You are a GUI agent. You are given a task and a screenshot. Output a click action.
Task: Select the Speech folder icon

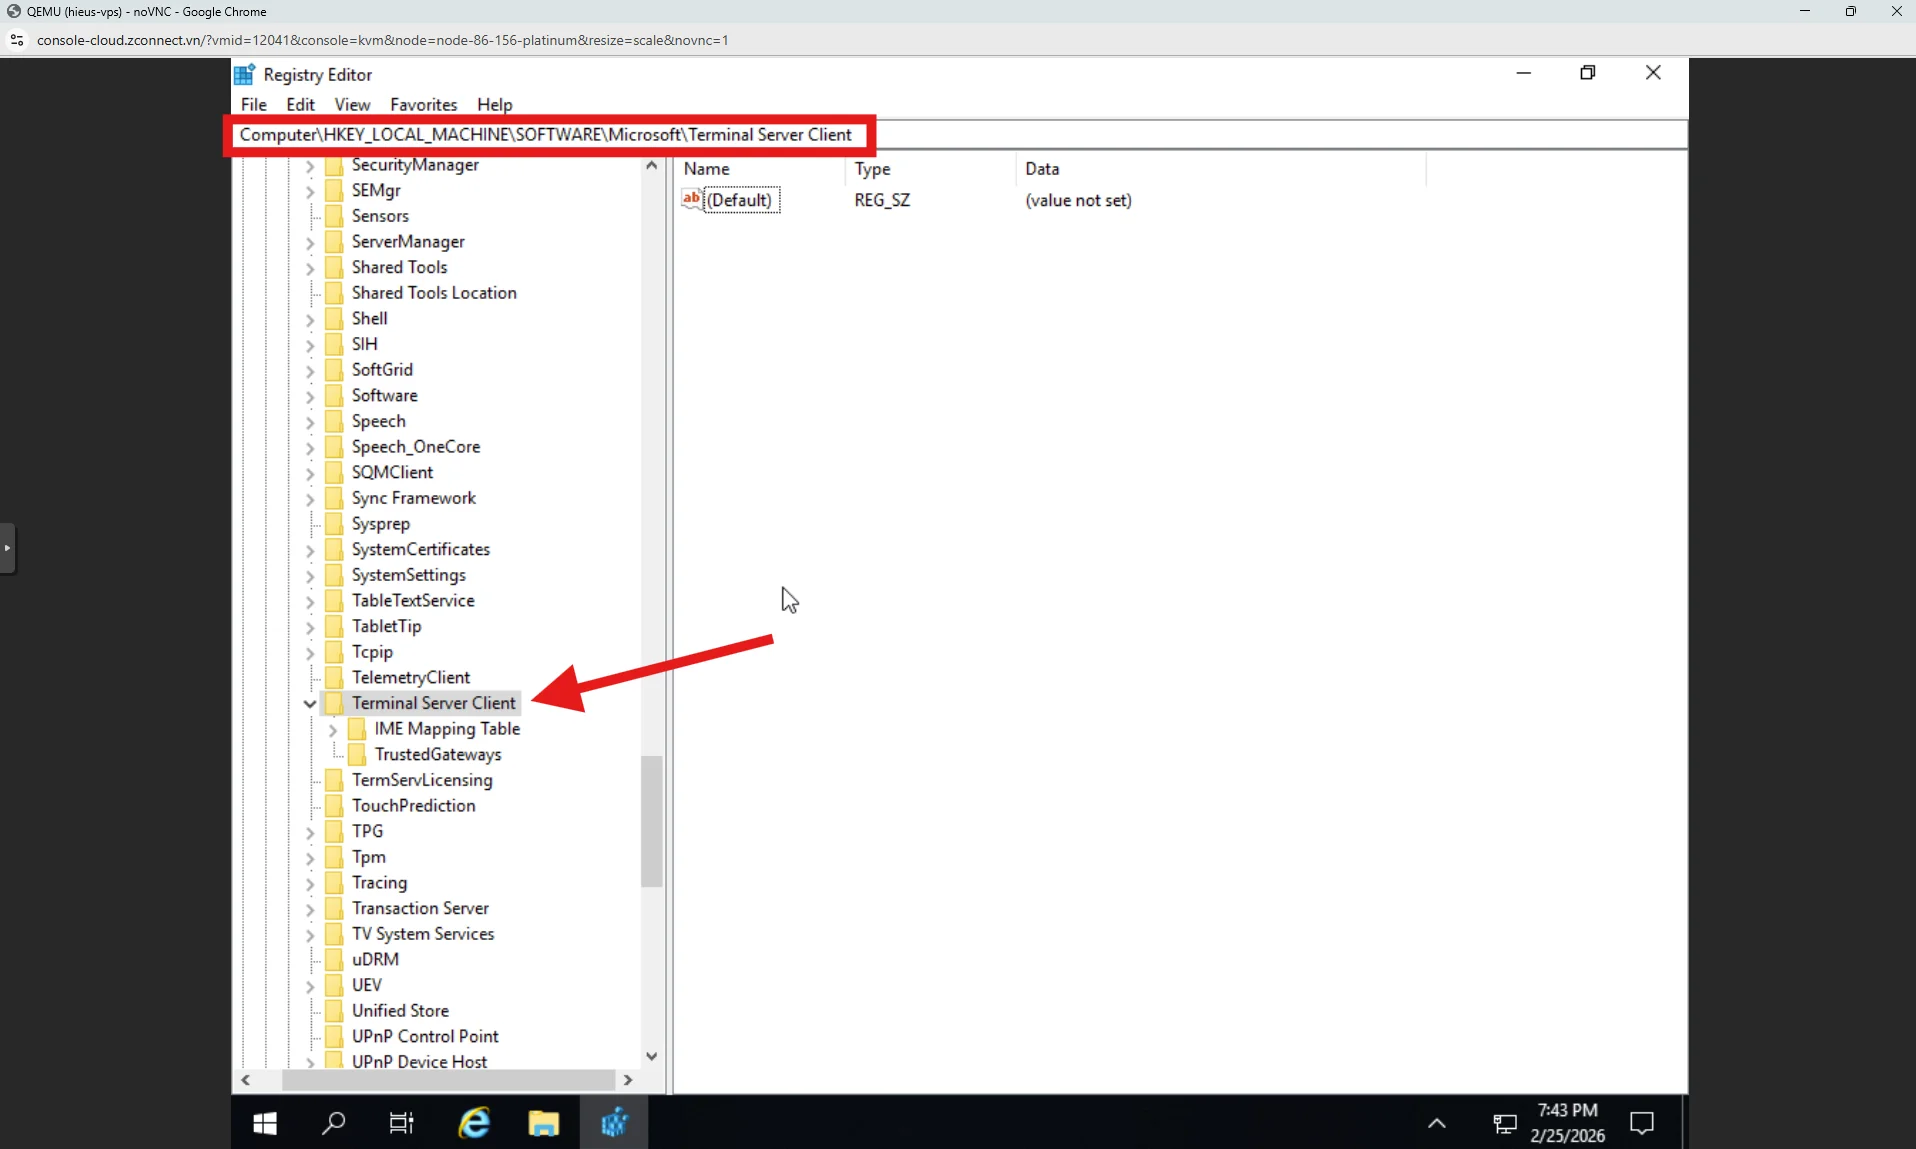point(334,421)
